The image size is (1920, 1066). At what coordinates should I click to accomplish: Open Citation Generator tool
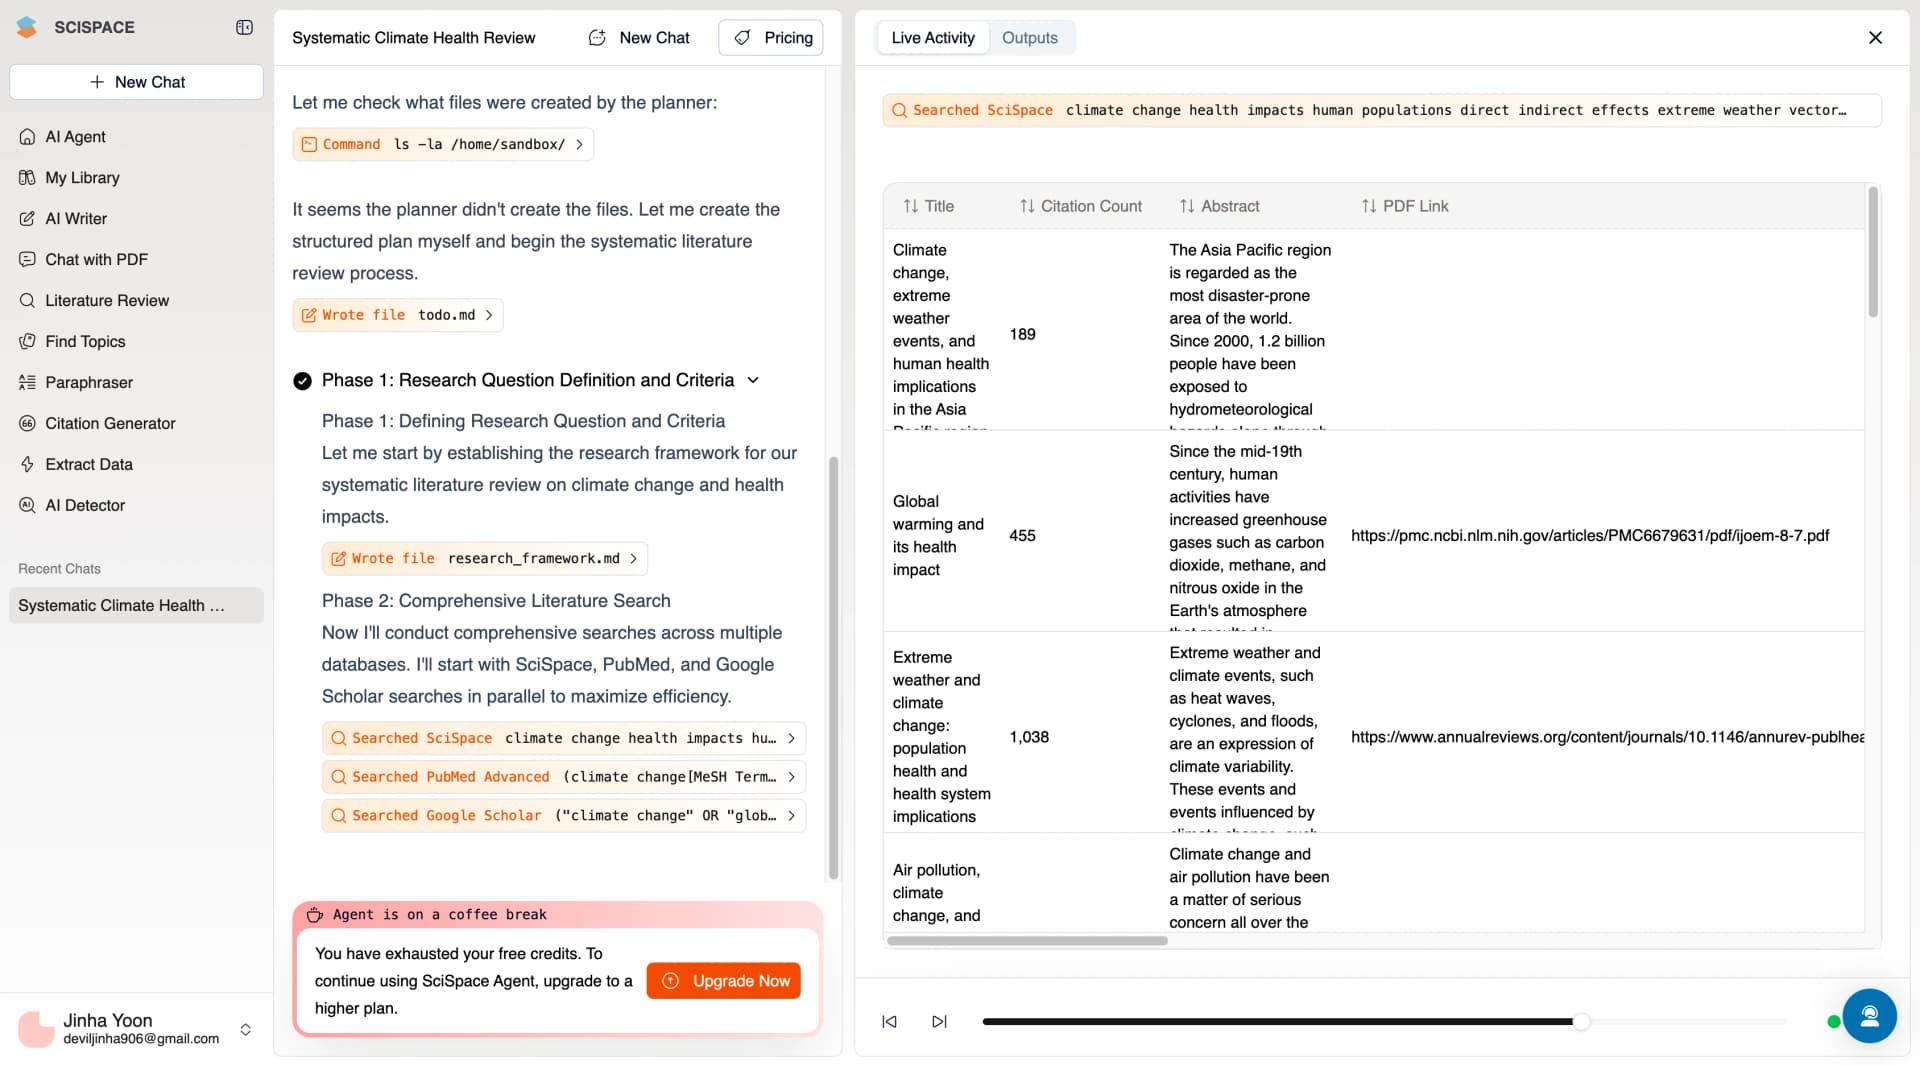[x=136, y=423]
